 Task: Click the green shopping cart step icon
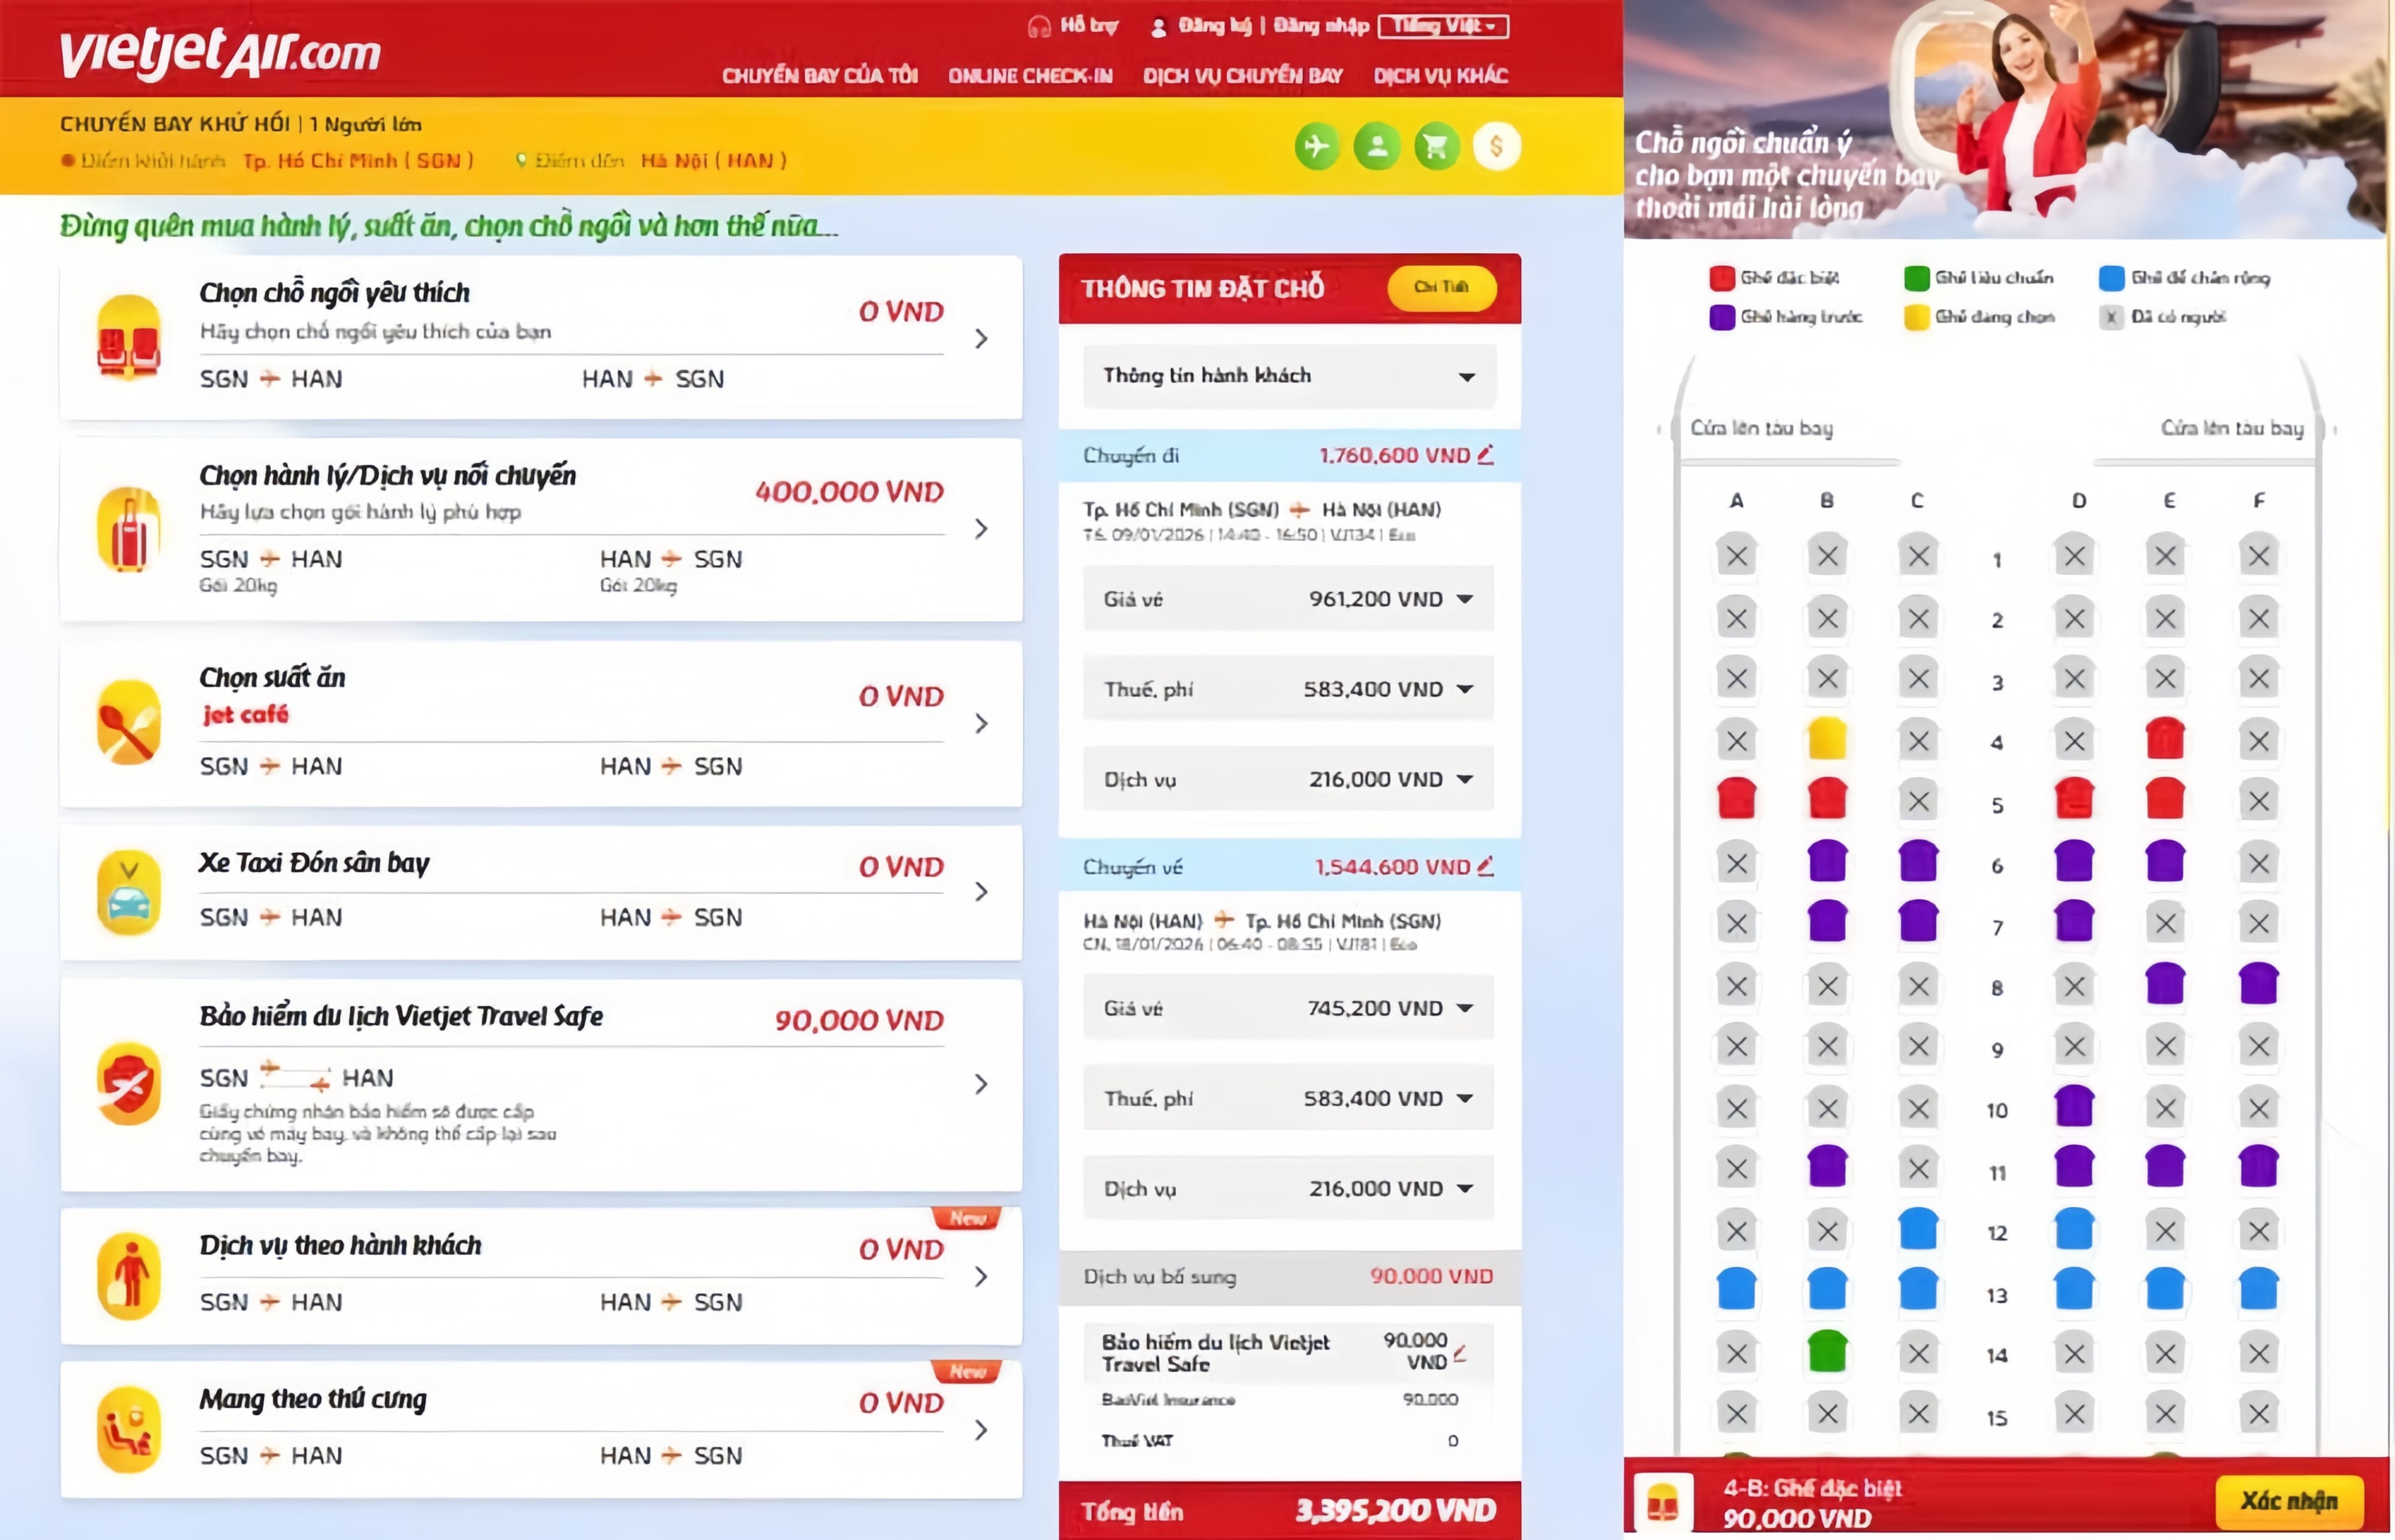click(1436, 147)
